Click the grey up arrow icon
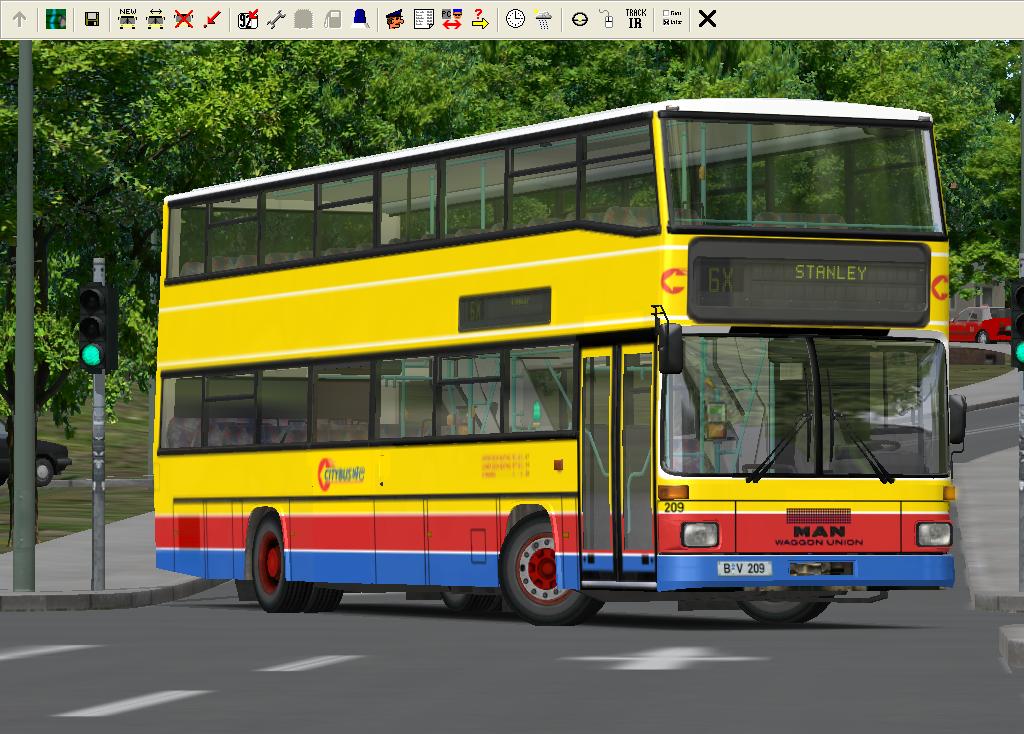 click(20, 19)
